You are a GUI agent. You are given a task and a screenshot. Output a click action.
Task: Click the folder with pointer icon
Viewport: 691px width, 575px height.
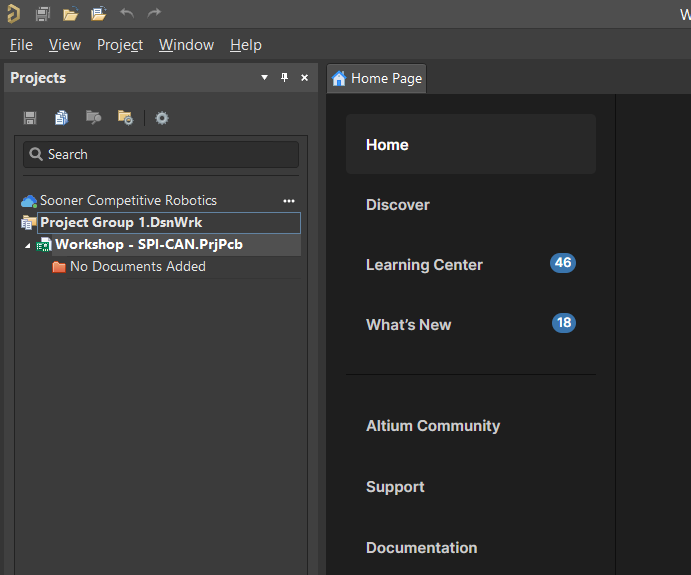[x=93, y=118]
